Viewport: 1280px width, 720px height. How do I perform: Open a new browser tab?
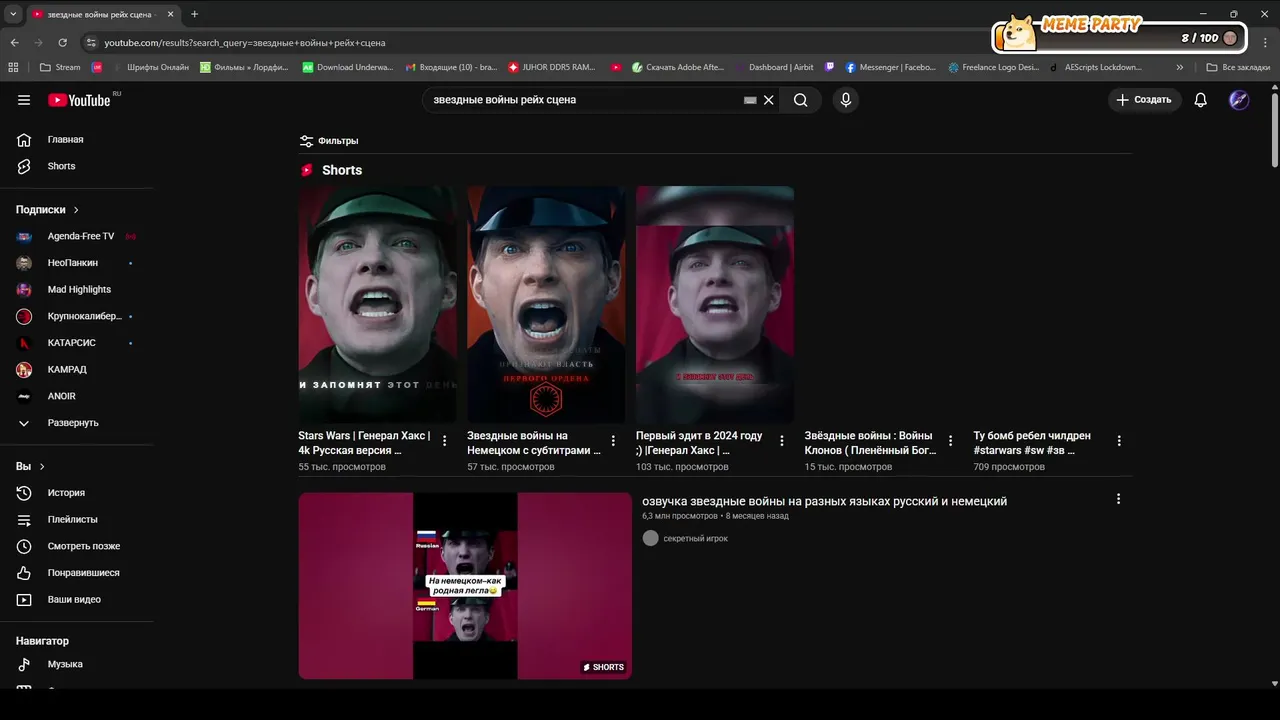pyautogui.click(x=194, y=14)
